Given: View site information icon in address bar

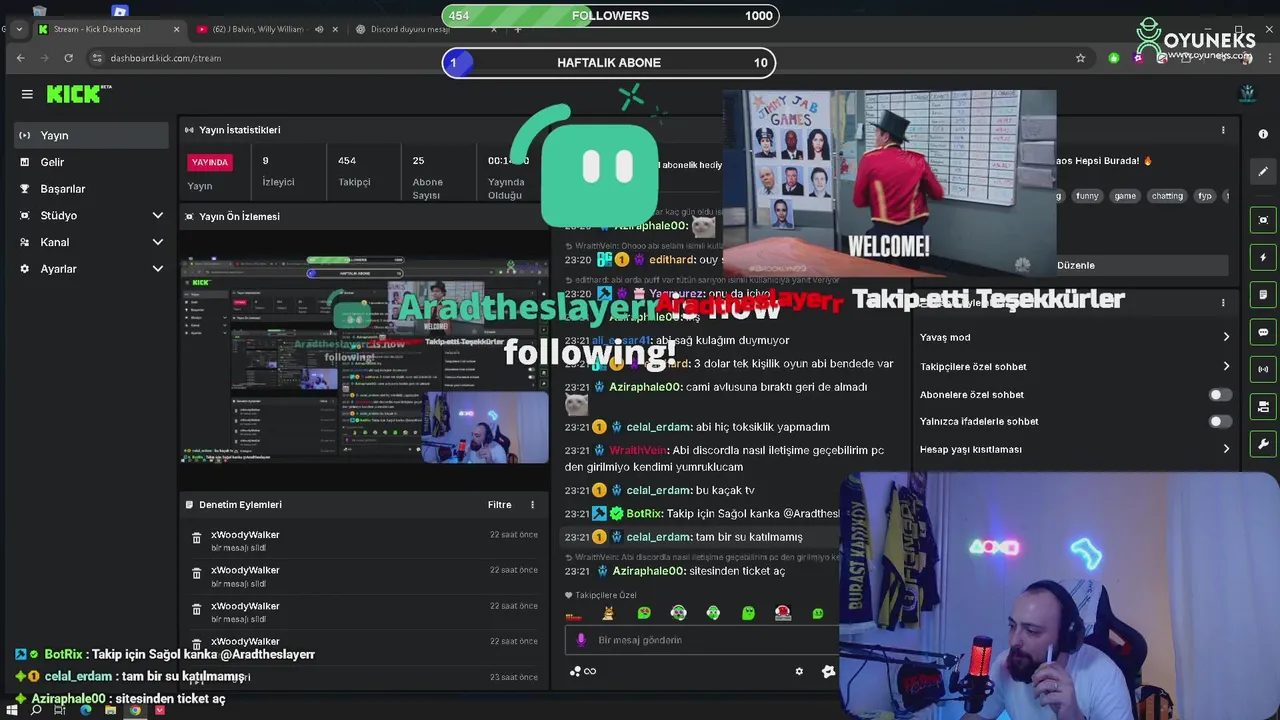Looking at the screenshot, I should 97,58.
